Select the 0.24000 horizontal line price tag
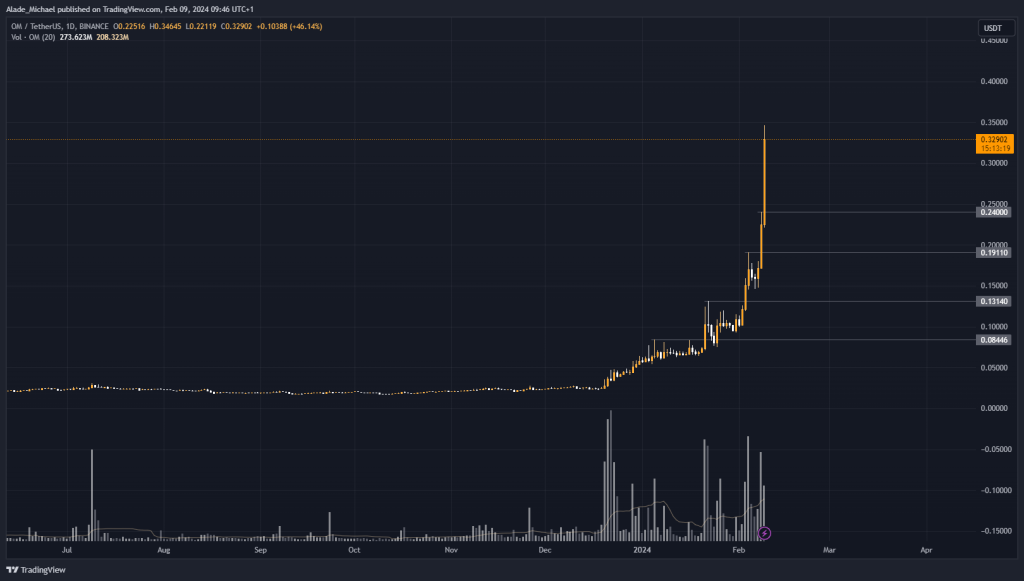The height and width of the screenshot is (581, 1024). 996,212
